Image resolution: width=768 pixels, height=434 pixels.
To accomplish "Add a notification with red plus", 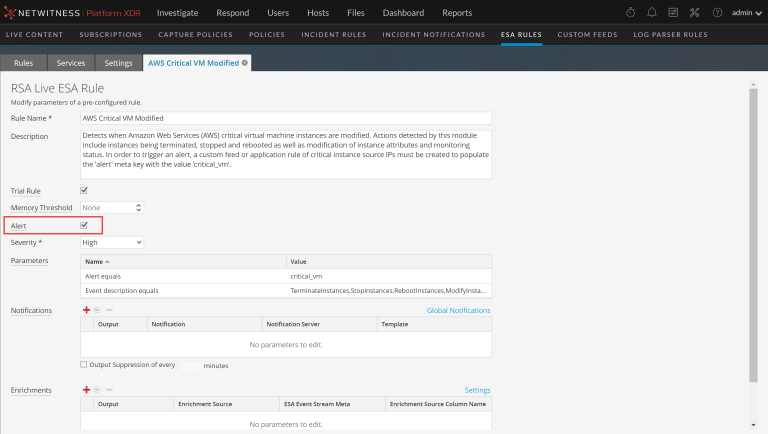I will (85, 310).
